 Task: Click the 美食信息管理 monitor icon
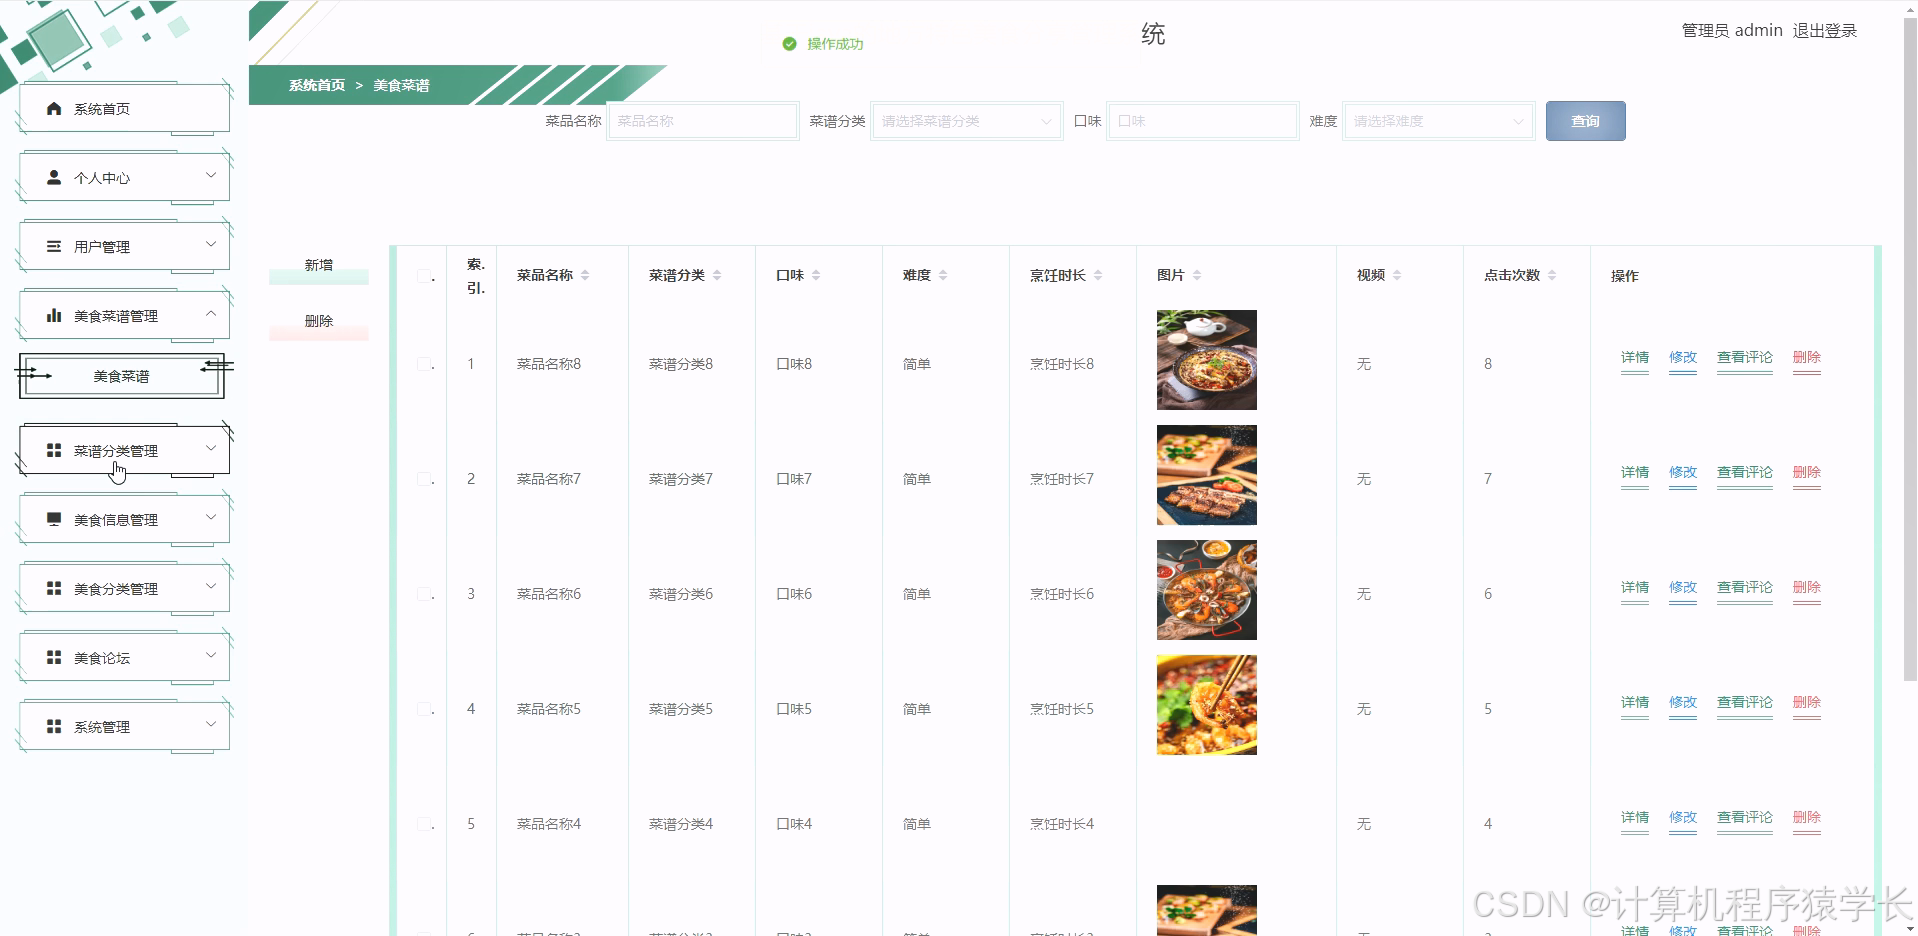coord(54,518)
